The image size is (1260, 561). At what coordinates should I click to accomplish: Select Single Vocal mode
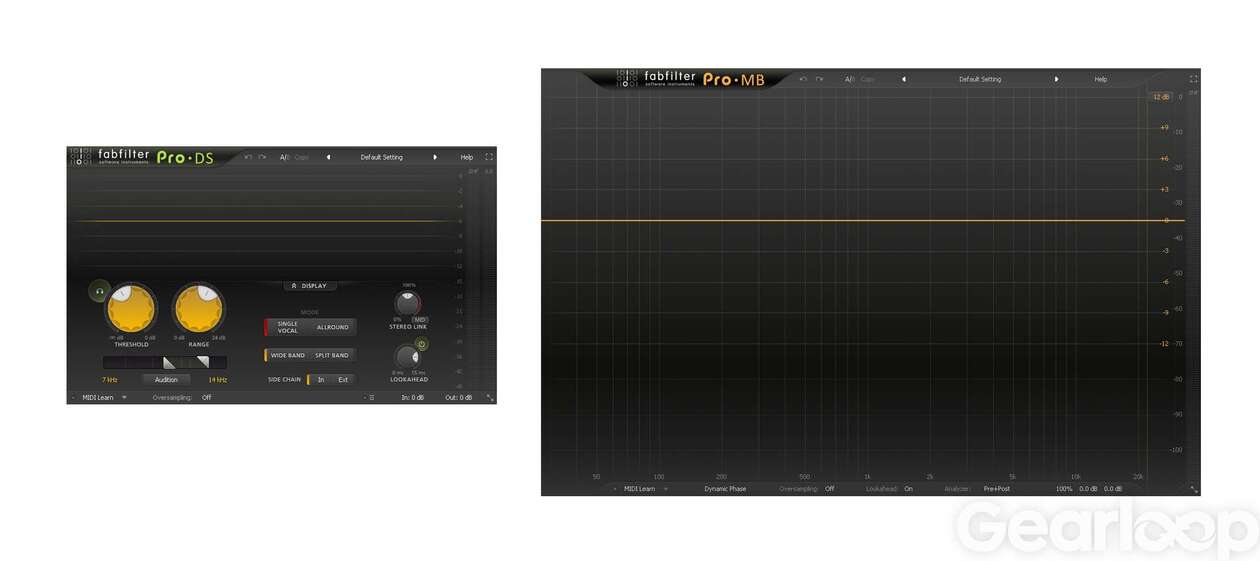(286, 327)
